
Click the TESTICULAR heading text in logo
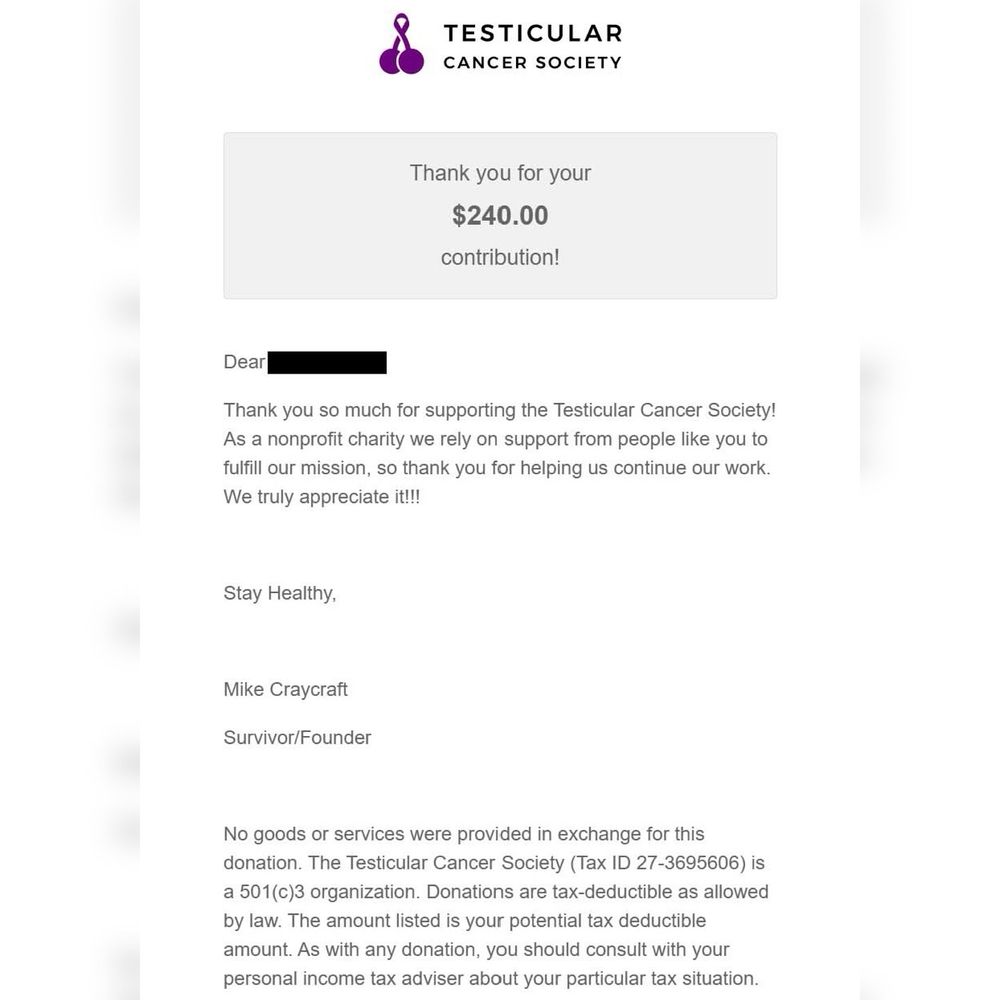[533, 33]
